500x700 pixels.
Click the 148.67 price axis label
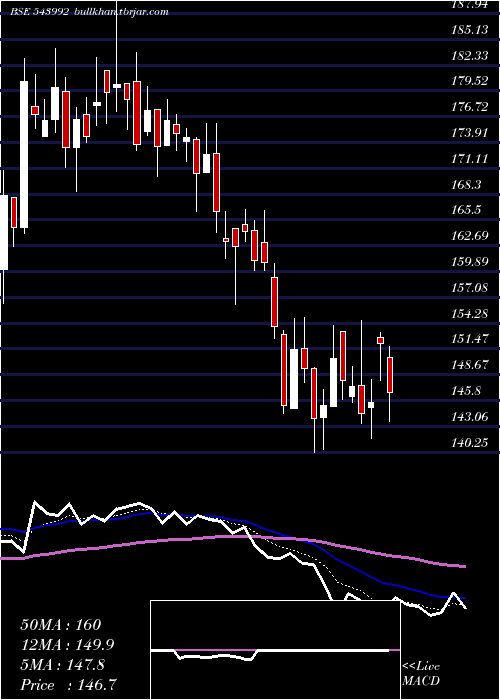(x=469, y=365)
